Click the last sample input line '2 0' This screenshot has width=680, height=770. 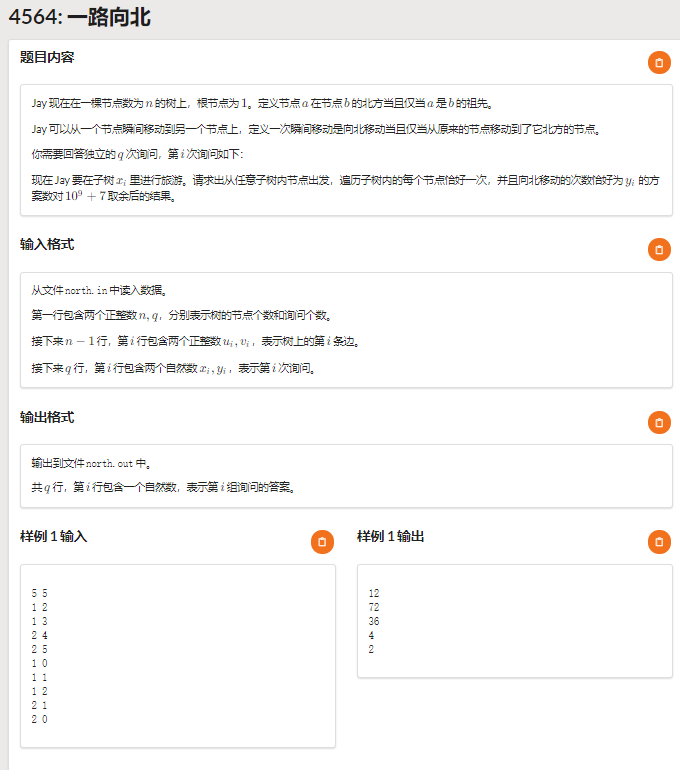(x=40, y=719)
